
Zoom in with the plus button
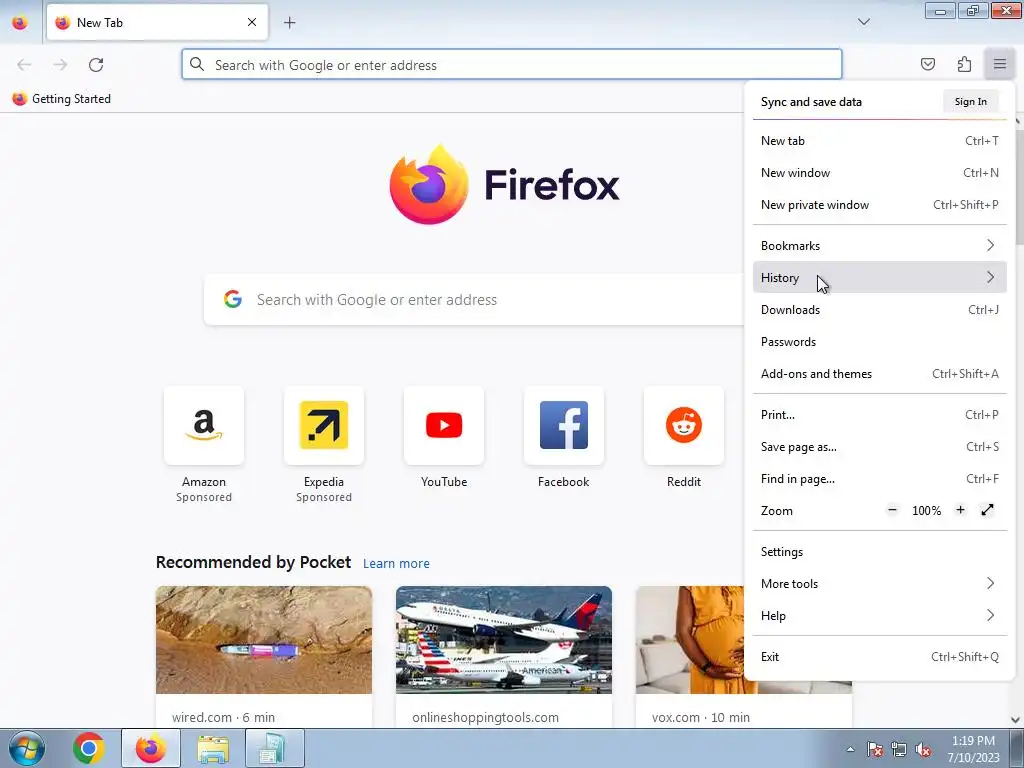(x=960, y=510)
